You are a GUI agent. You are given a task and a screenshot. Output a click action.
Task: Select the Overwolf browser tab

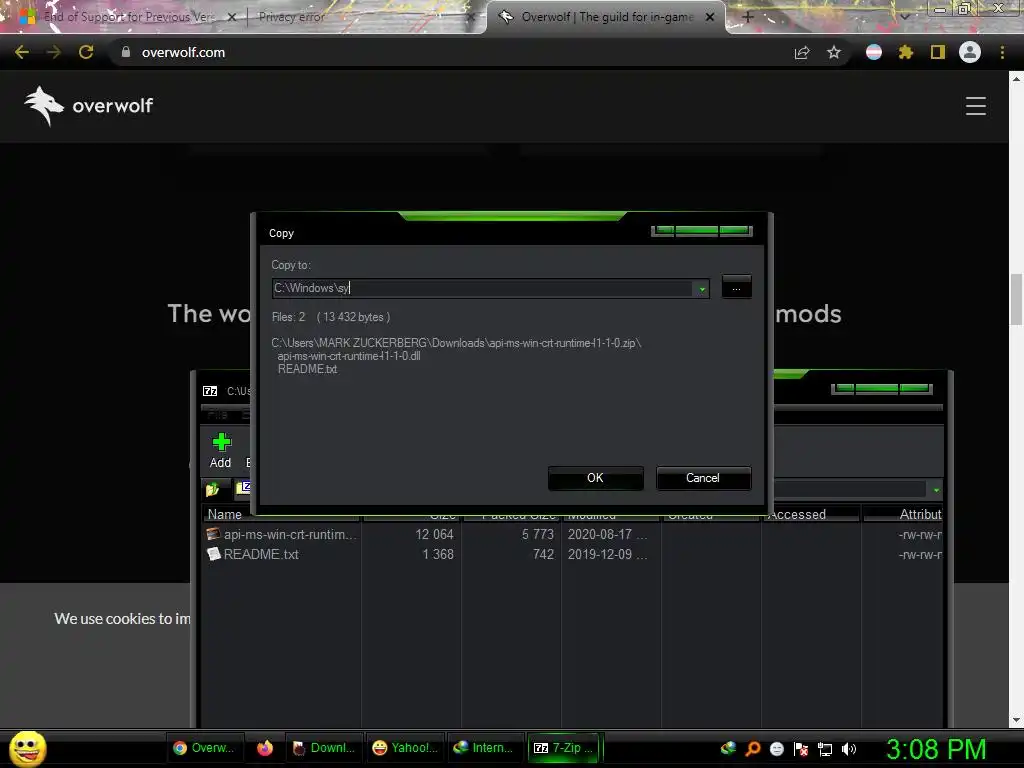(x=605, y=17)
